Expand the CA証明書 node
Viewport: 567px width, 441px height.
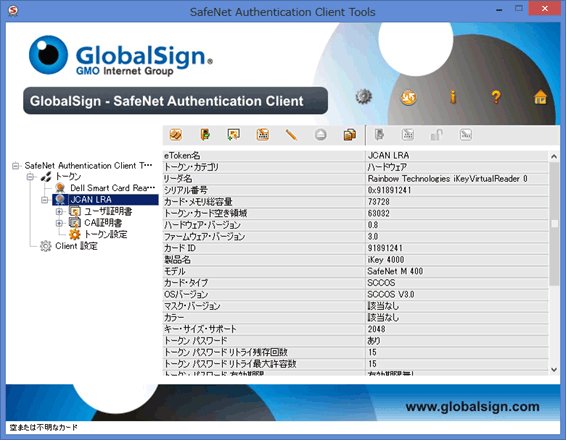tap(59, 223)
